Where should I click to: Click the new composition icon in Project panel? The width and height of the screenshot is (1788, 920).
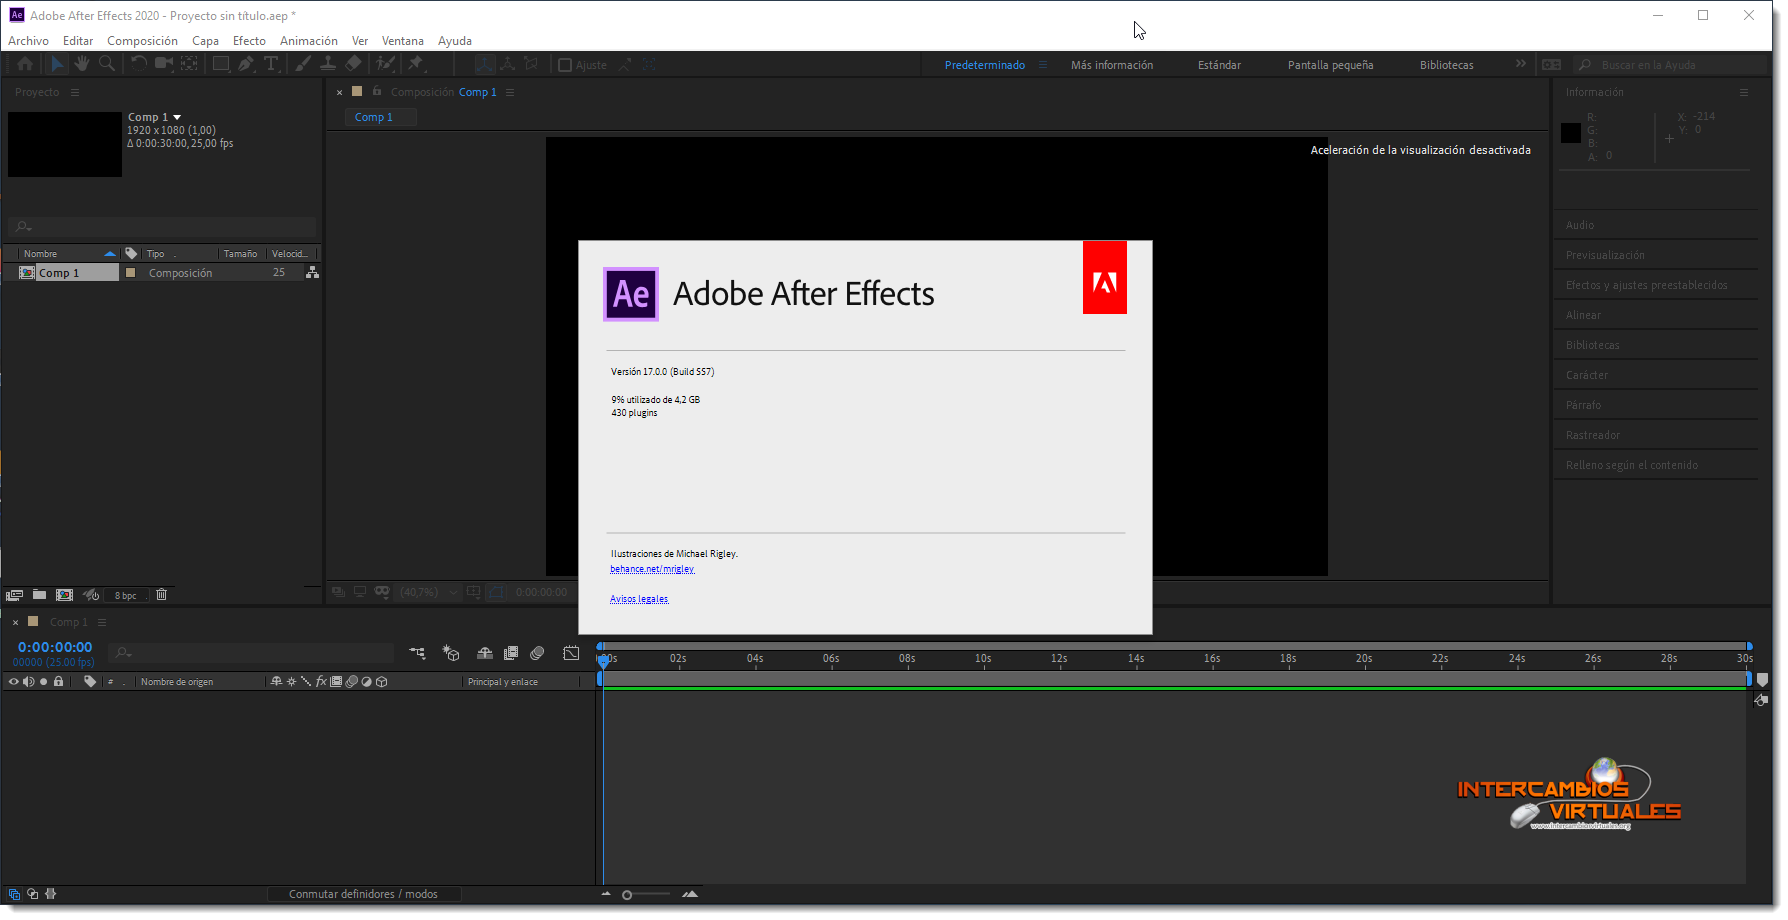click(x=64, y=595)
